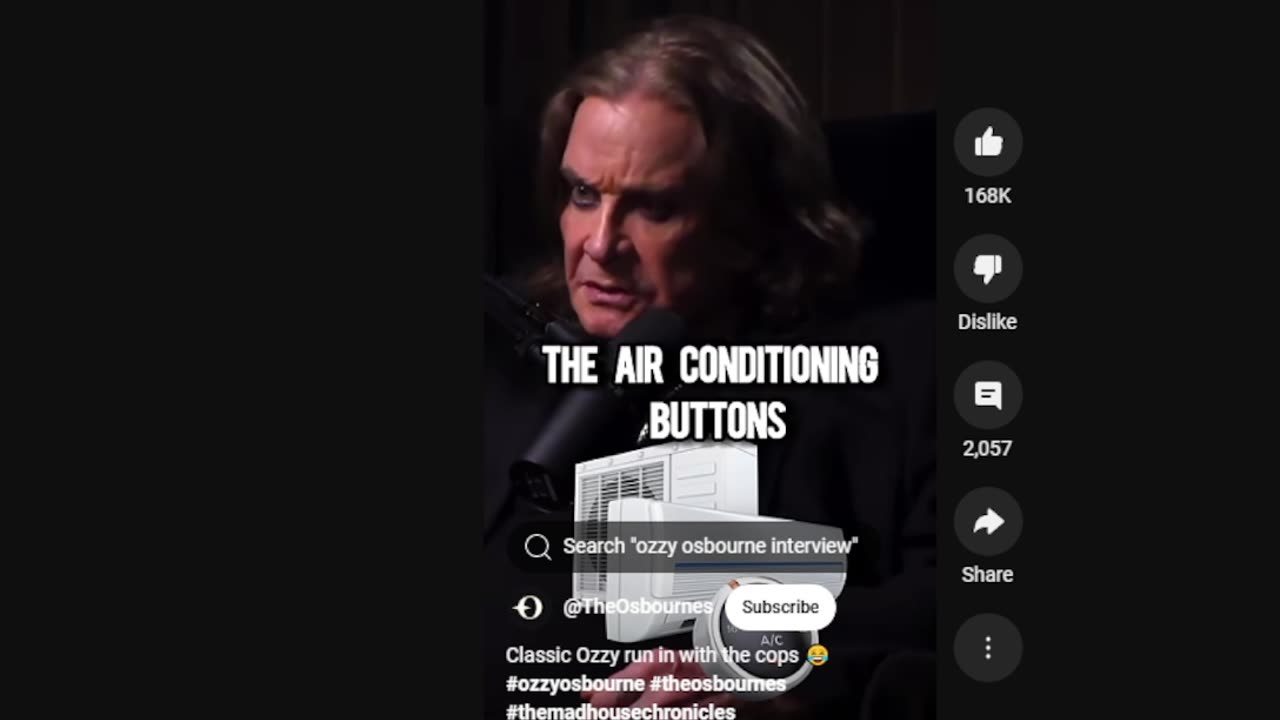The width and height of the screenshot is (1280, 720).
Task: Like the short with thumbs up icon
Action: (x=987, y=143)
